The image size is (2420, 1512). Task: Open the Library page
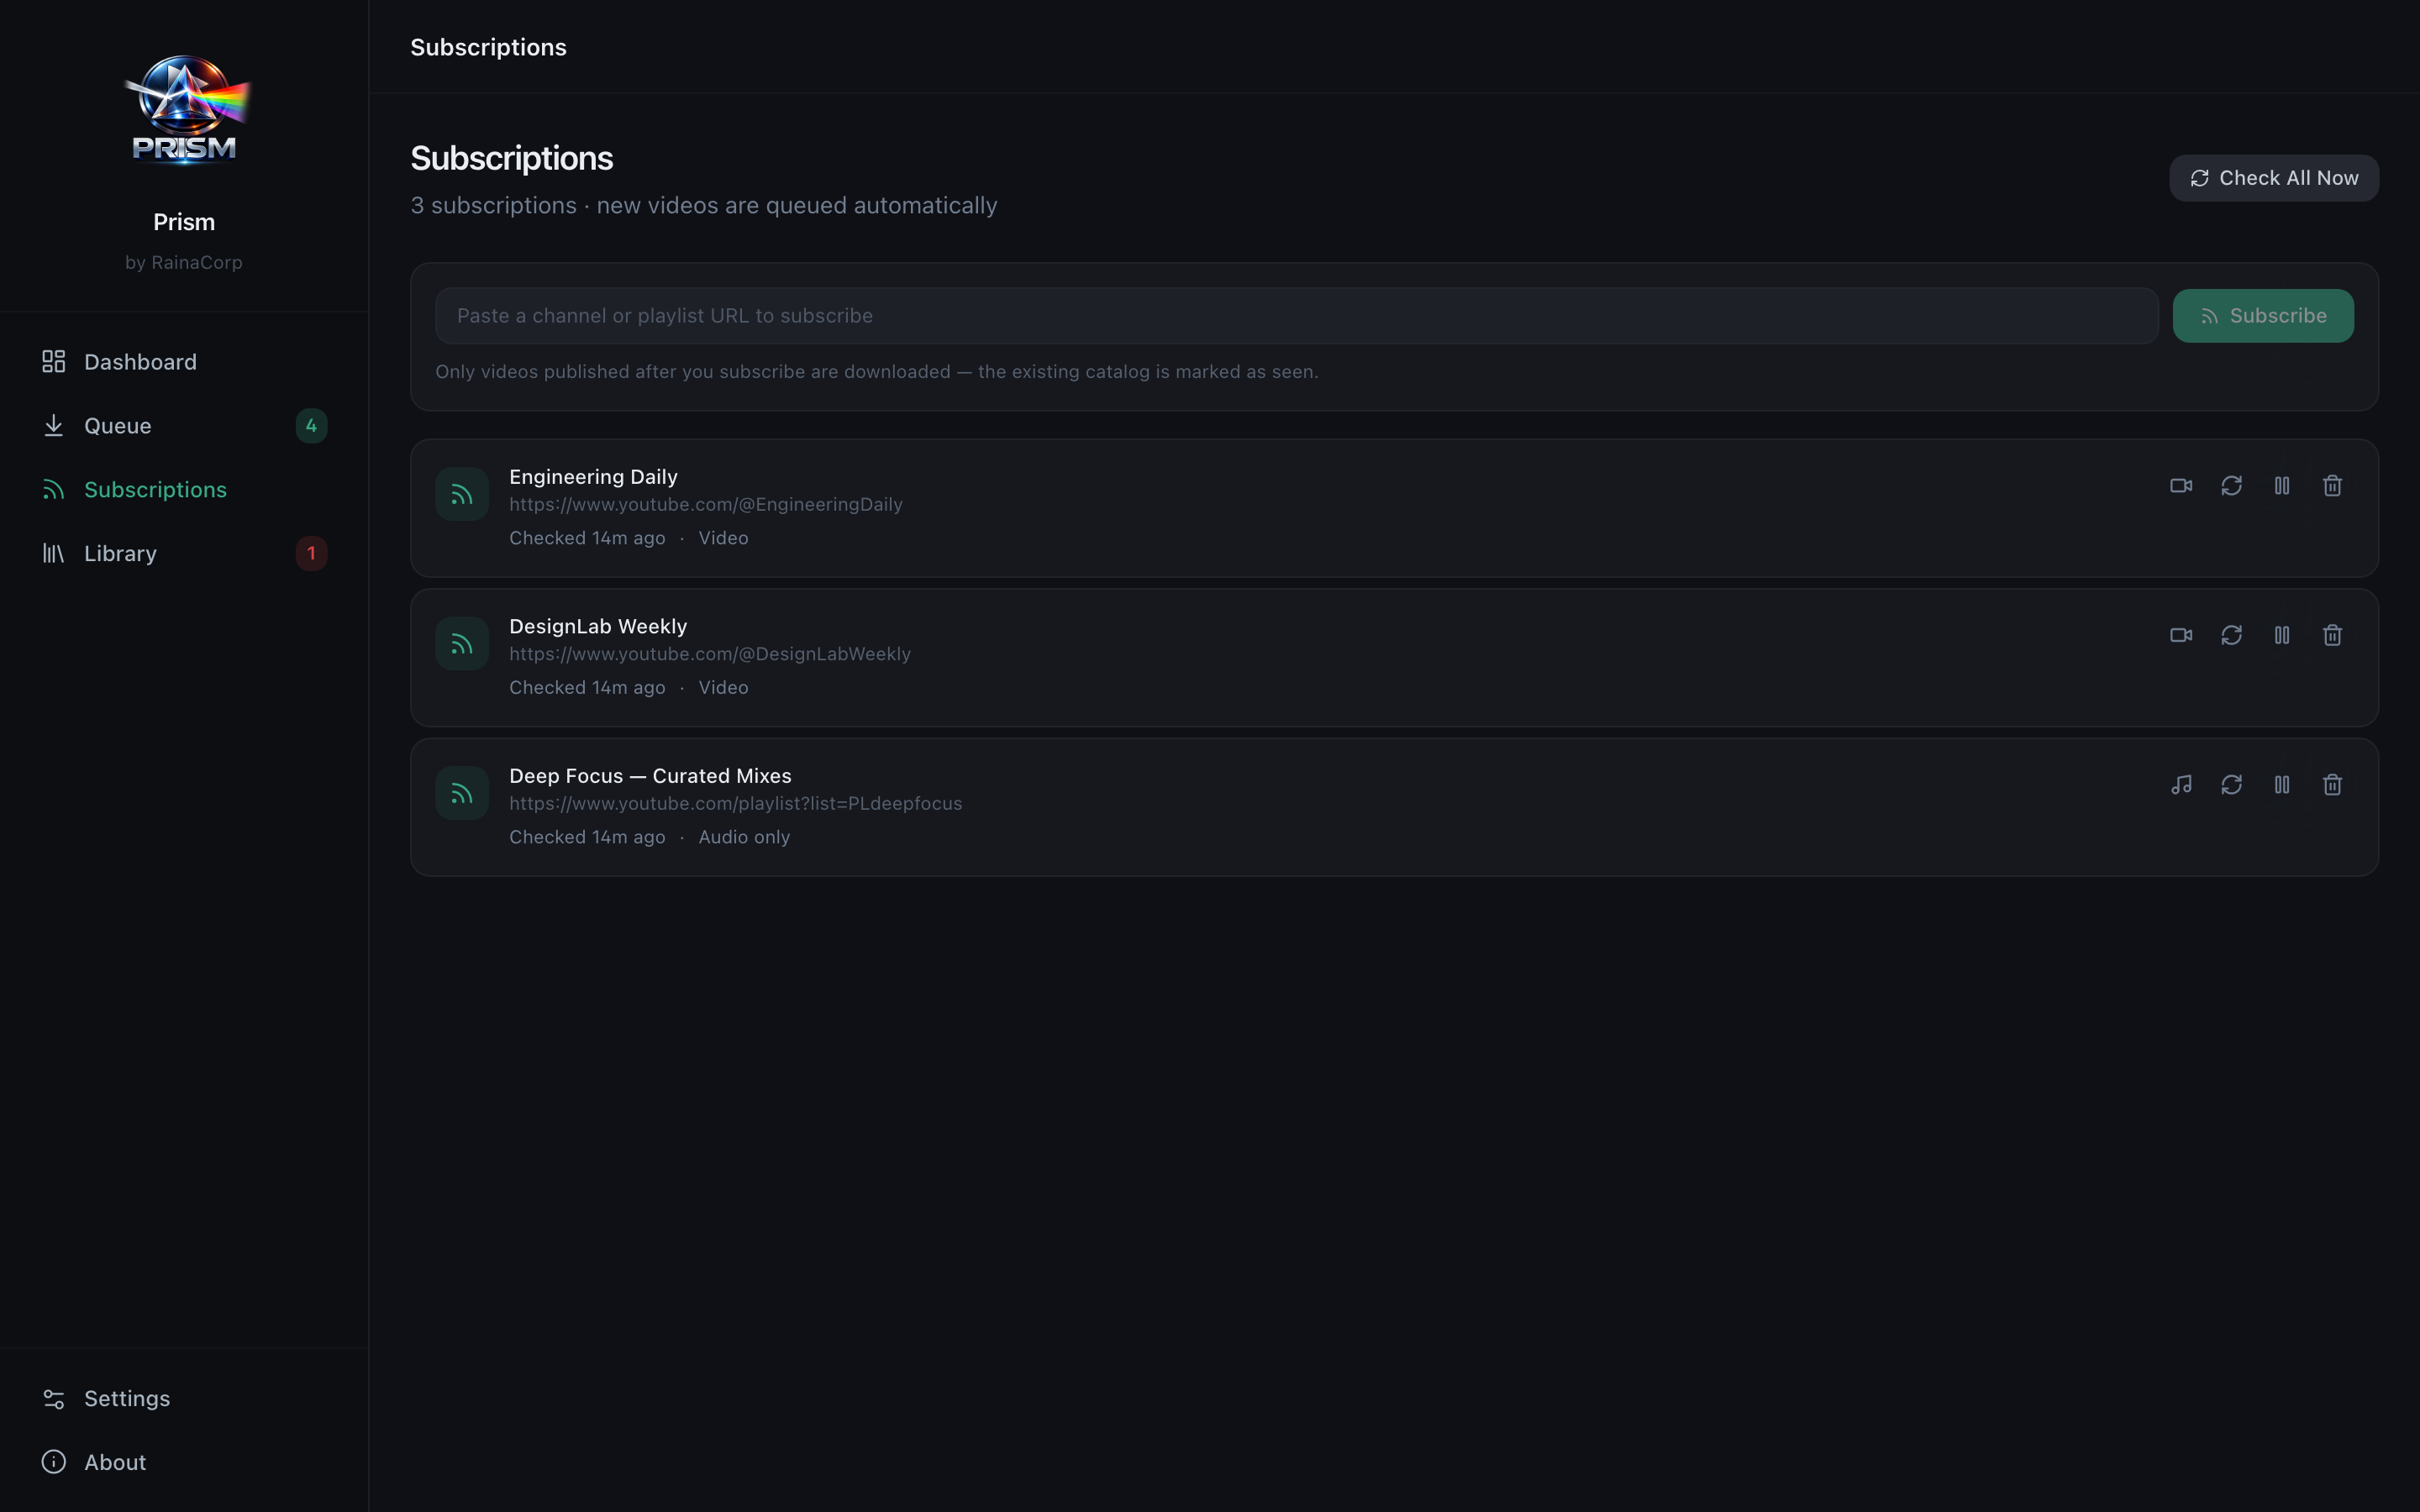click(x=184, y=554)
